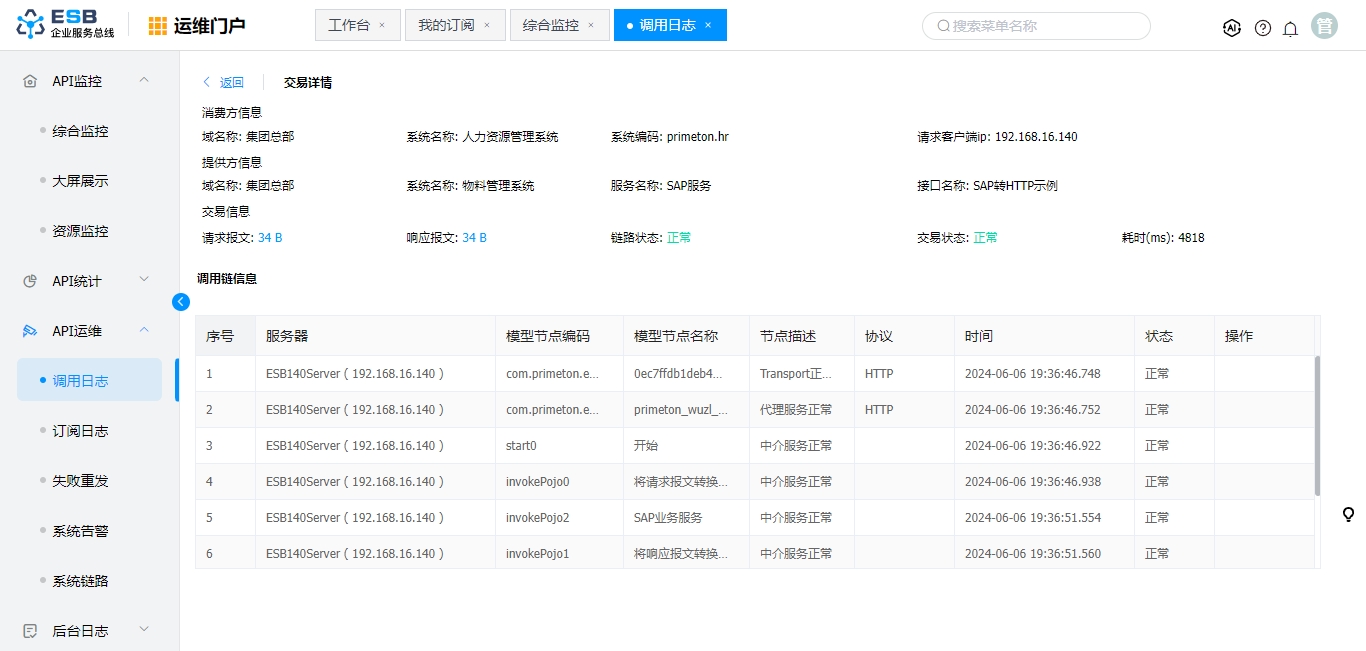Collapse sidebar with blue arrow button
The height and width of the screenshot is (651, 1366).
tap(181, 302)
